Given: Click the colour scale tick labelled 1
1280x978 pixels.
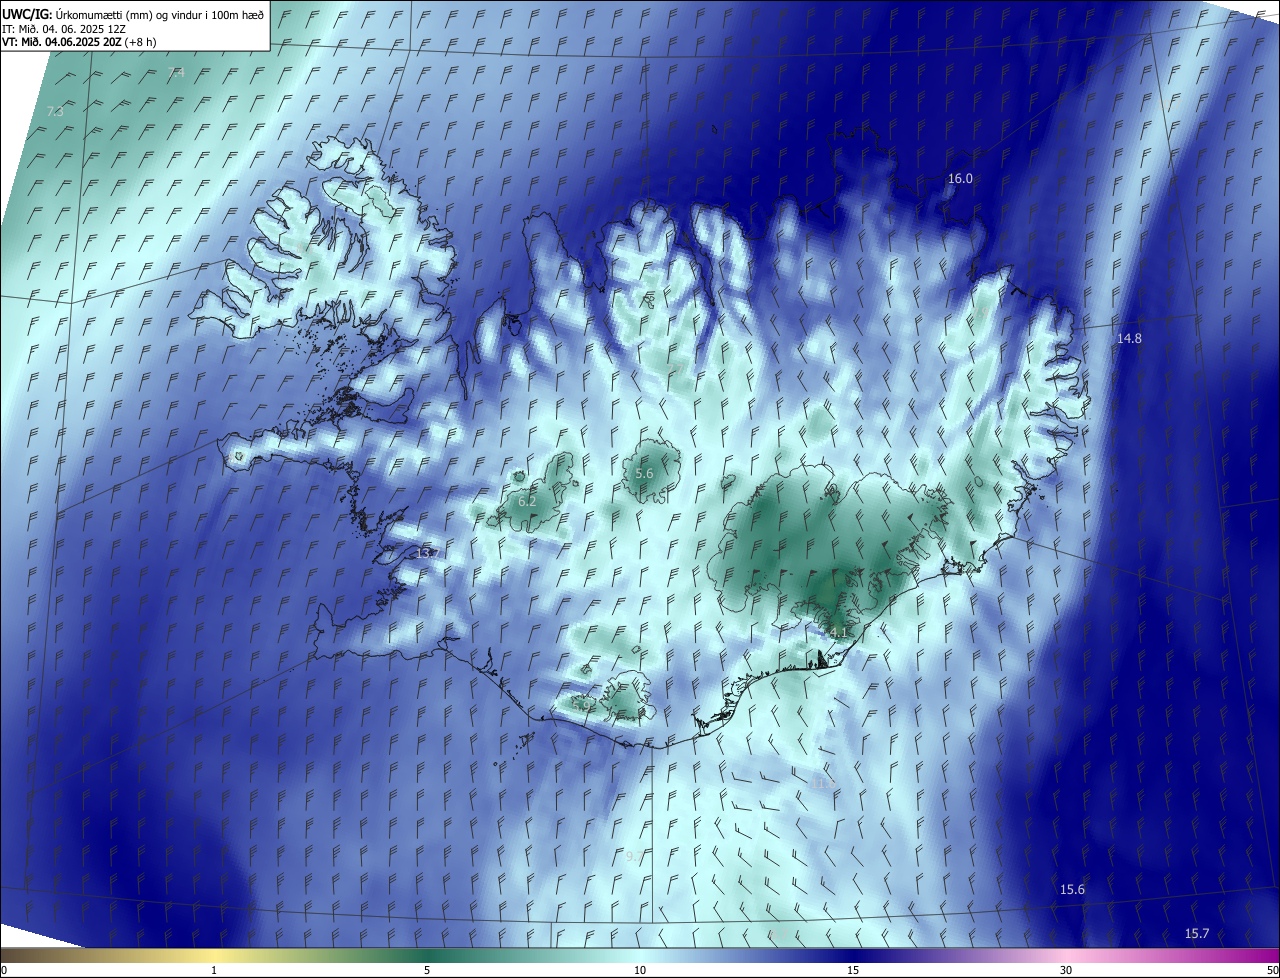Looking at the screenshot, I should pyautogui.click(x=214, y=970).
